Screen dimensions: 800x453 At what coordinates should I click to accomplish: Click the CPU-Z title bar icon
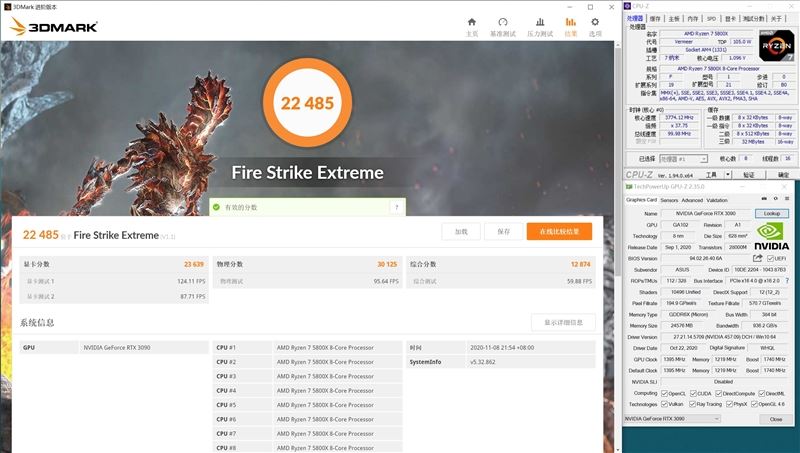pyautogui.click(x=628, y=6)
